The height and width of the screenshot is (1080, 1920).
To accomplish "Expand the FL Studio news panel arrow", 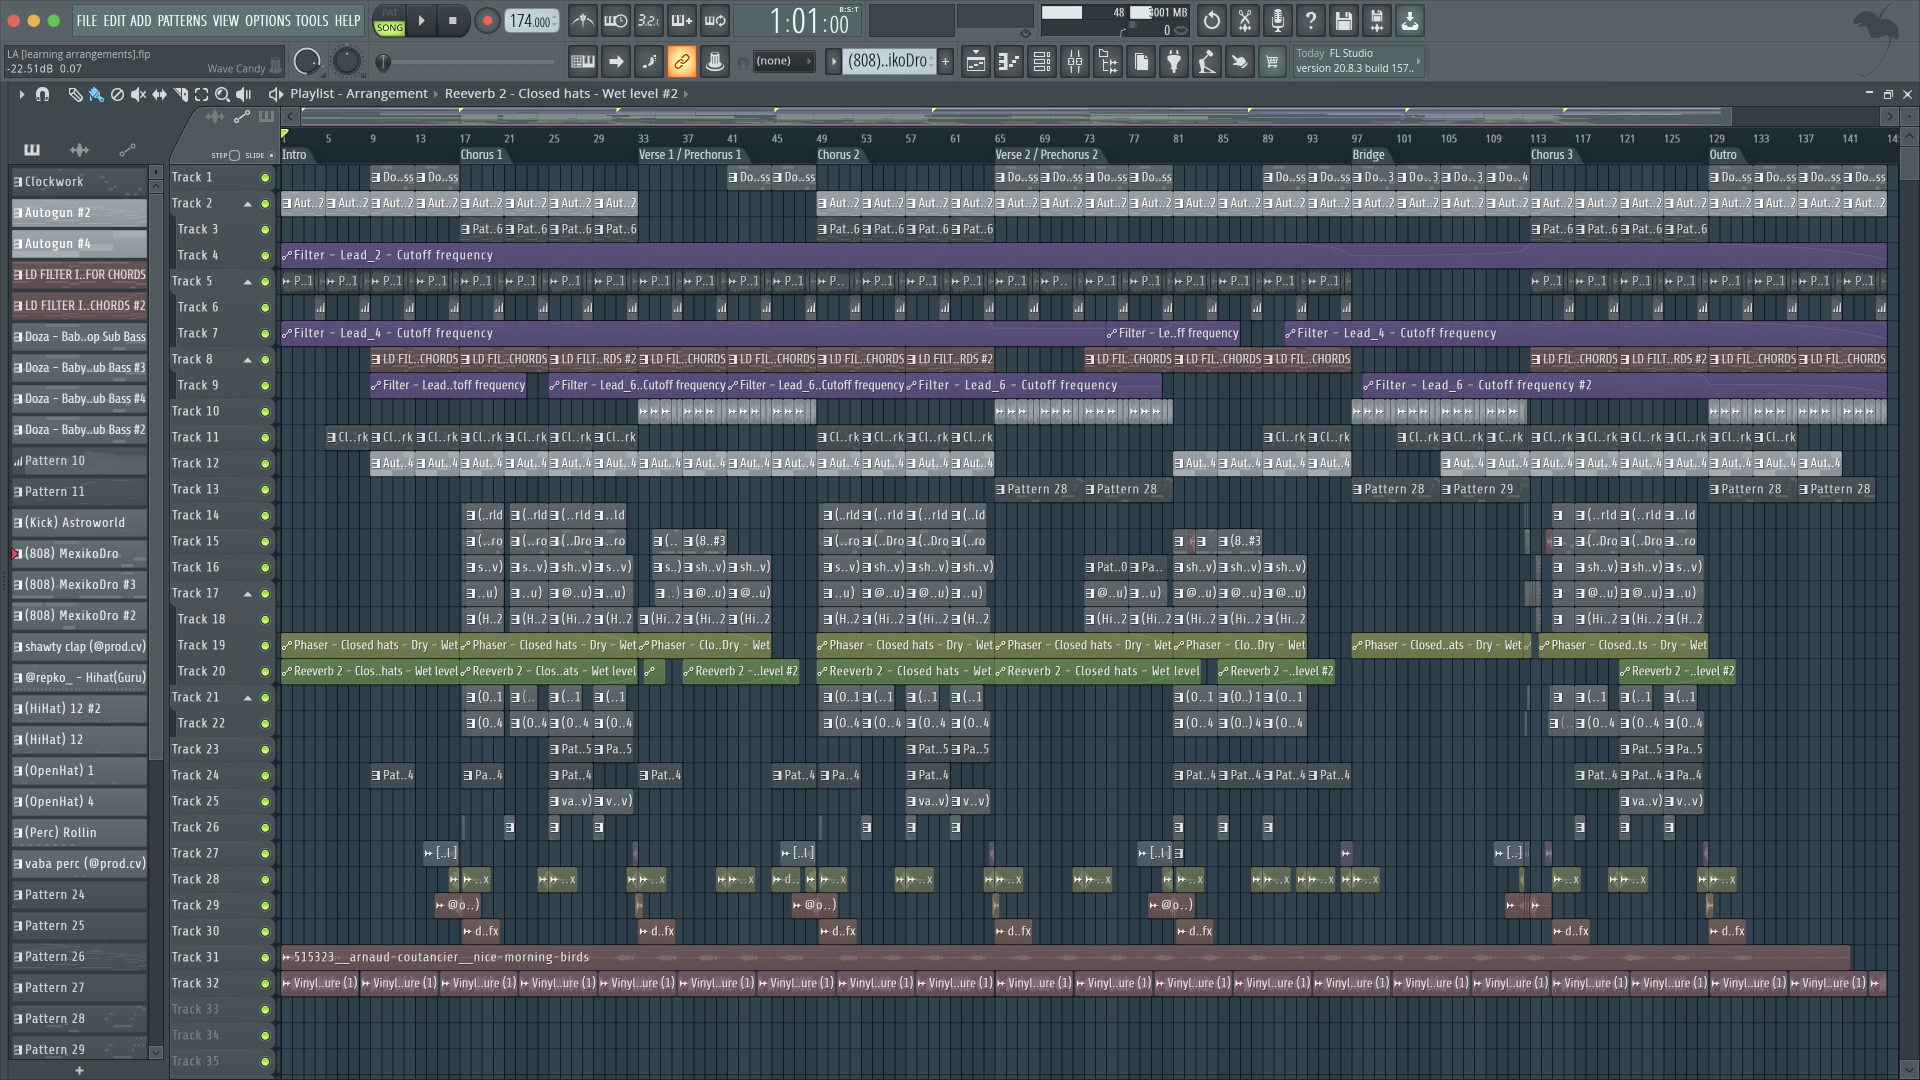I will click(x=1418, y=62).
